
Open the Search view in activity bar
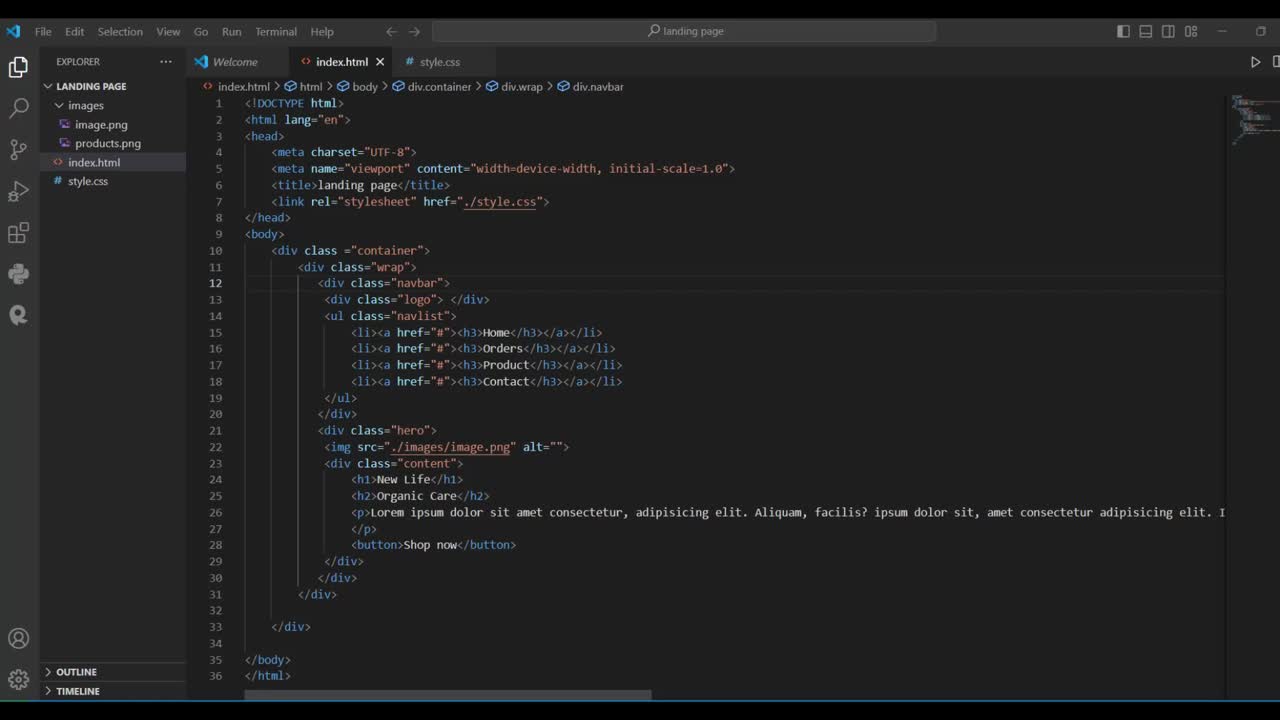click(x=18, y=108)
